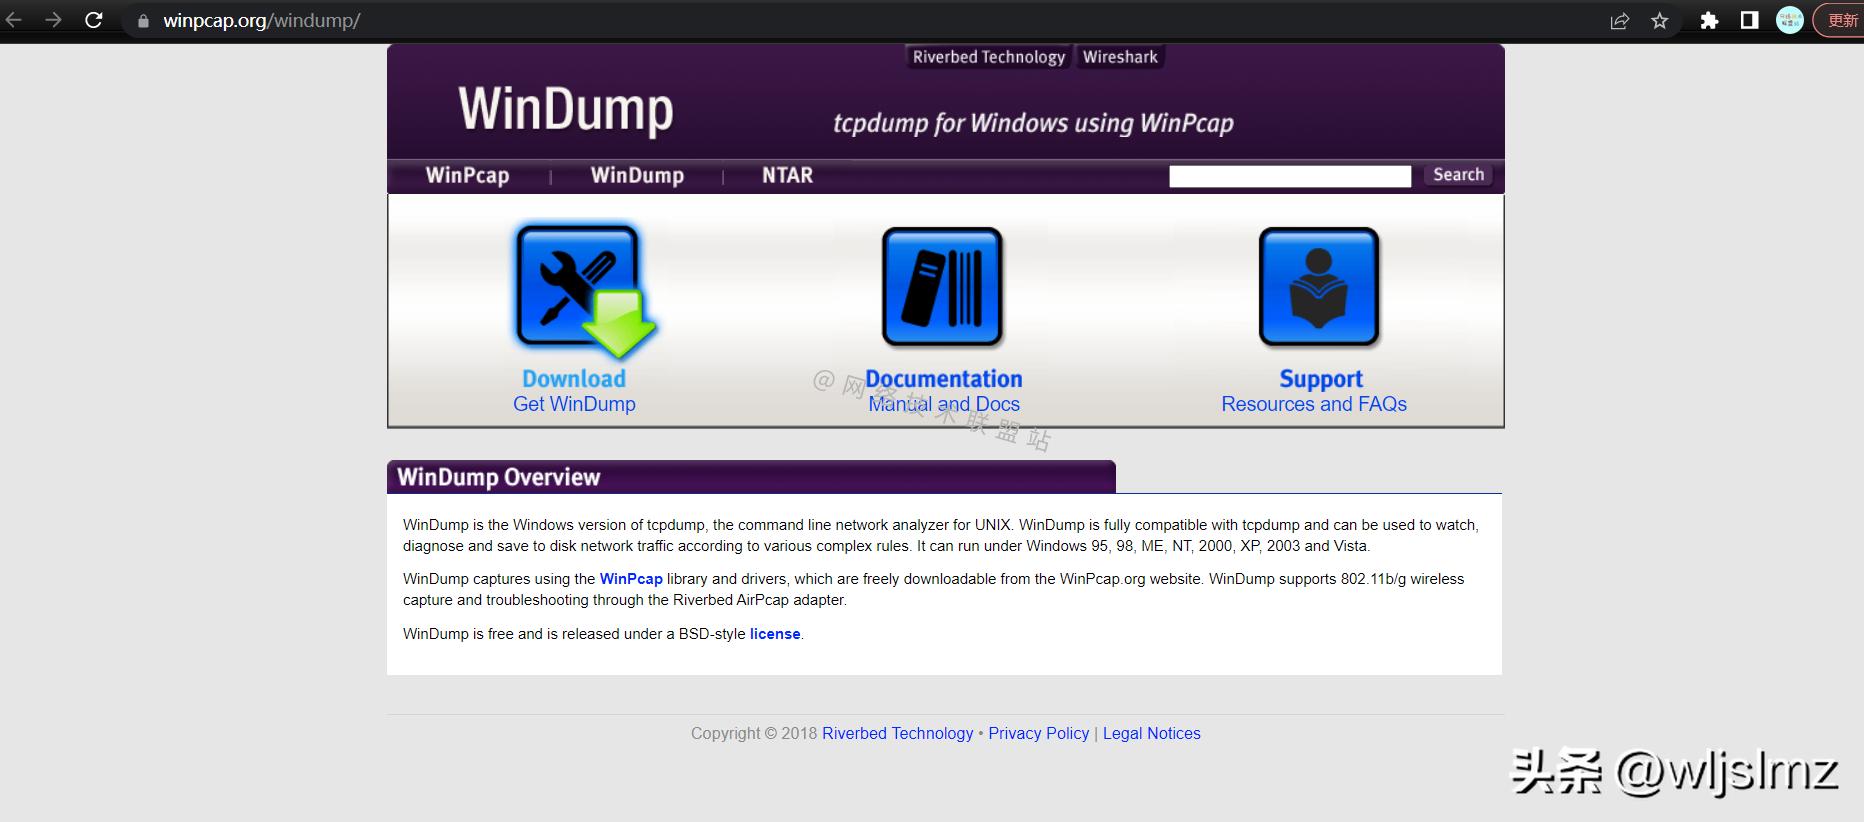Select the Wireshark top tab
The height and width of the screenshot is (822, 1864).
1120,57
